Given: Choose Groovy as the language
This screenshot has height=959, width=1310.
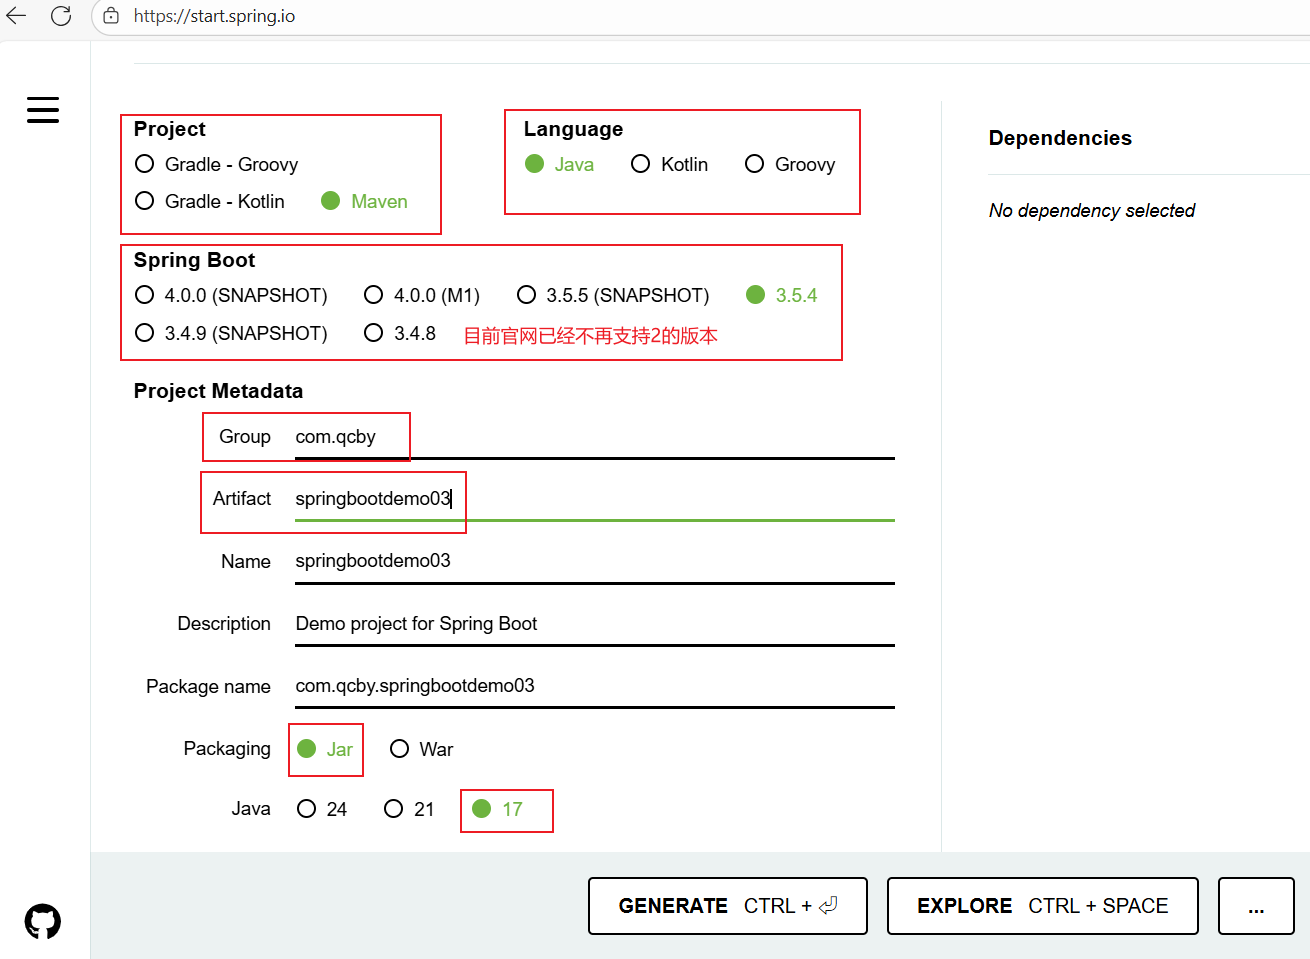Looking at the screenshot, I should coord(790,164).
